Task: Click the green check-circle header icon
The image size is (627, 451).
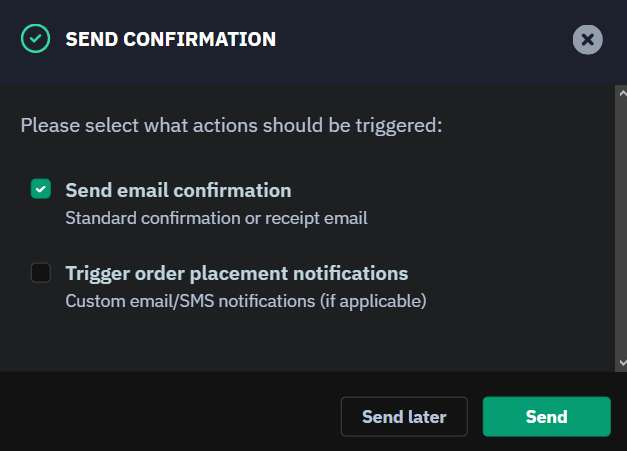Action: click(x=36, y=39)
